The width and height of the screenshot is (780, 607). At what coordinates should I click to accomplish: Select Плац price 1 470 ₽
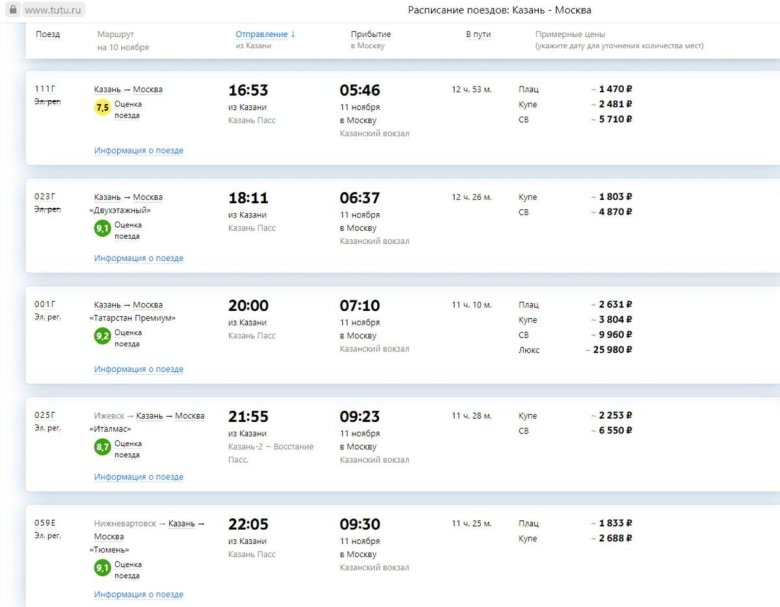[x=615, y=89]
